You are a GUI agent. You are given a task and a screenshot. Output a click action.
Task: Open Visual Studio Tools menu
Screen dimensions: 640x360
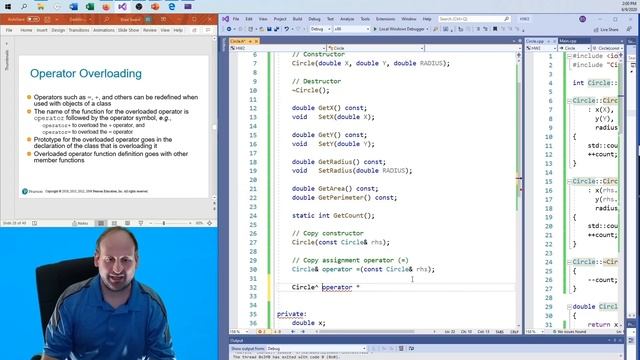[365, 19]
